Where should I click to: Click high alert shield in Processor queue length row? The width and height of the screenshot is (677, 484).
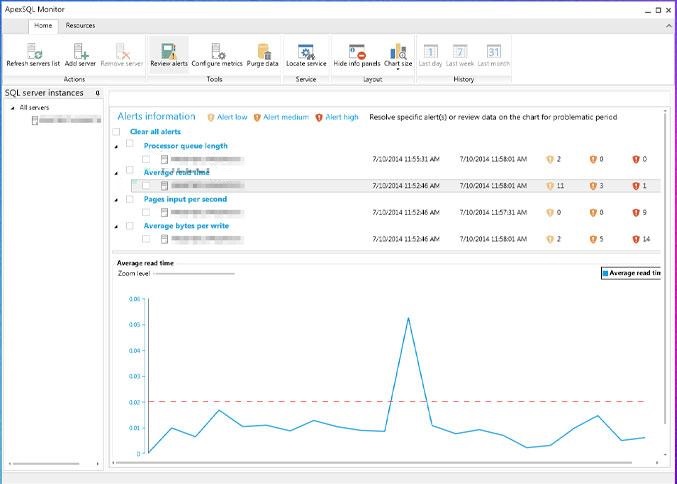coord(636,159)
